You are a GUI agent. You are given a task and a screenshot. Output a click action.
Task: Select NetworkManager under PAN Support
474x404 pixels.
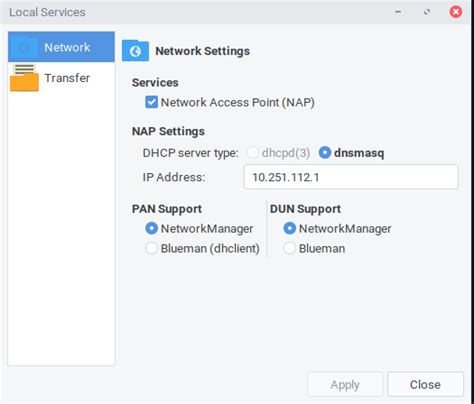151,229
